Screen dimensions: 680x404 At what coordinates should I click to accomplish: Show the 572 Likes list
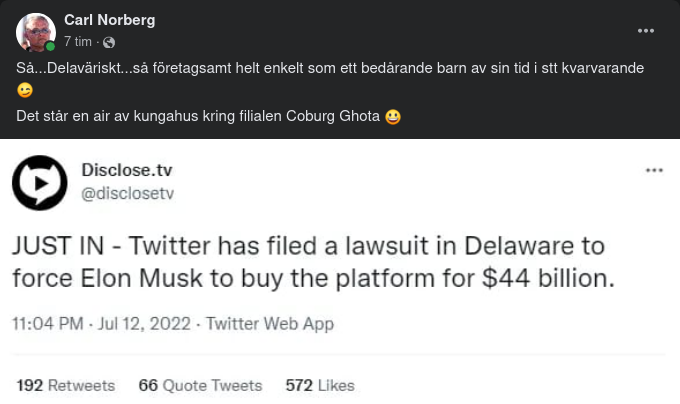coord(320,385)
